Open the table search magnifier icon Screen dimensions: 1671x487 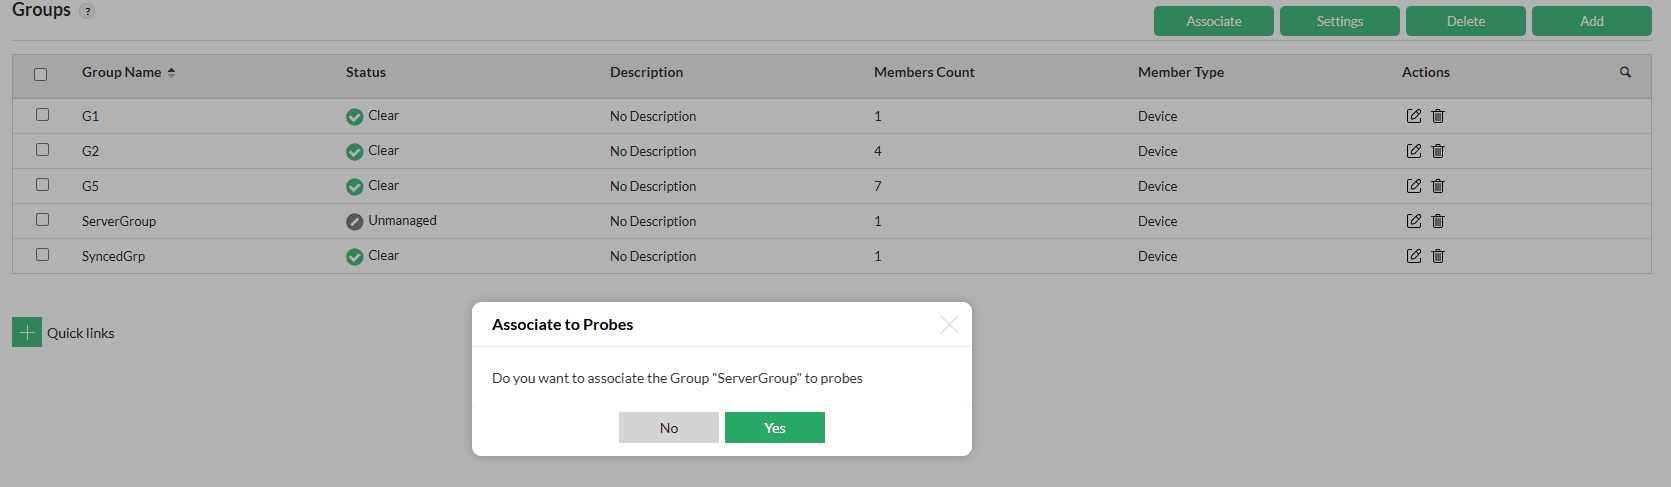(x=1625, y=72)
